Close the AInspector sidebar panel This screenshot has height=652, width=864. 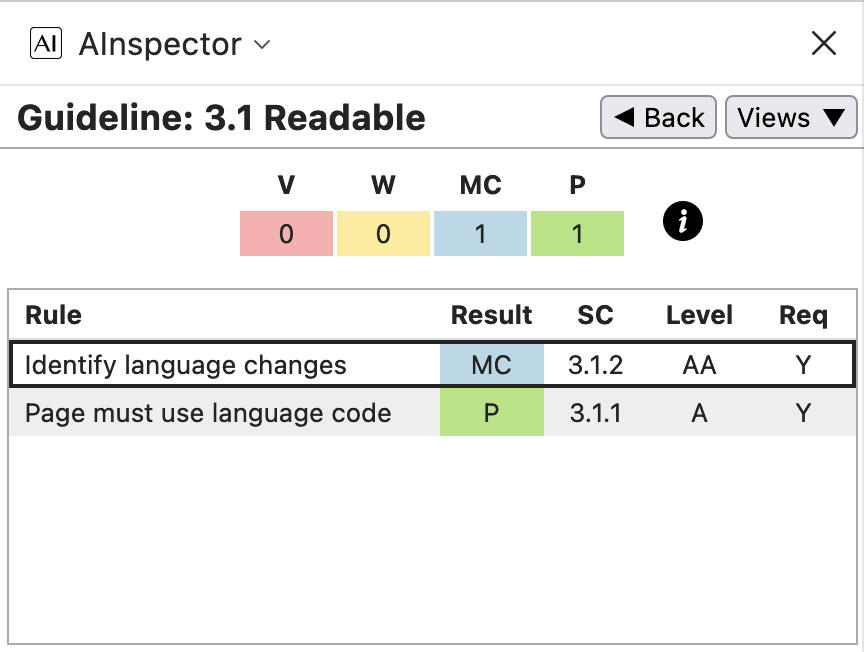823,43
